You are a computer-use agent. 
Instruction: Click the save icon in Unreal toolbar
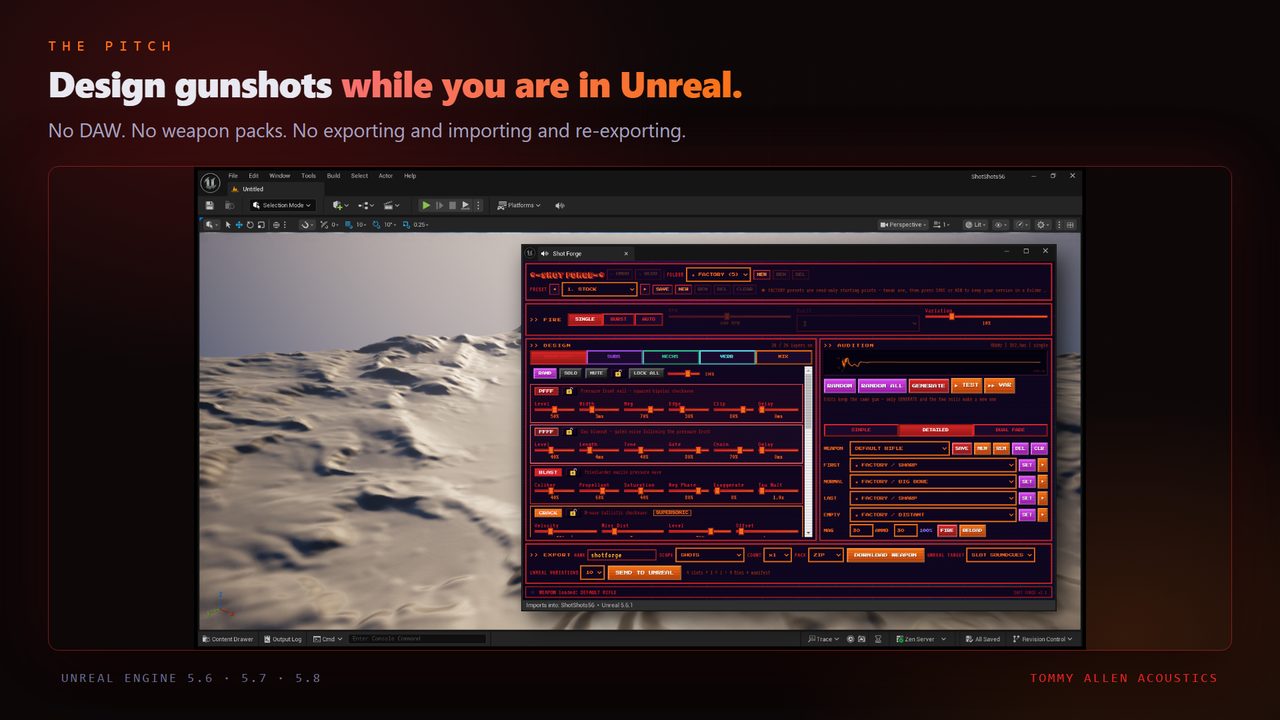click(x=210, y=205)
